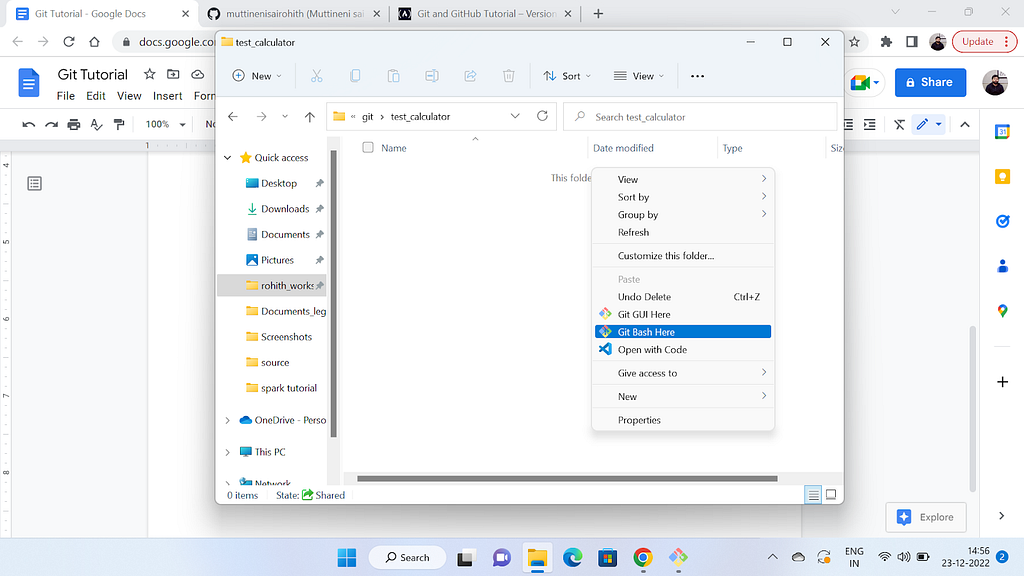
Task: Switch to large thumbnails view icon
Action: [830, 495]
